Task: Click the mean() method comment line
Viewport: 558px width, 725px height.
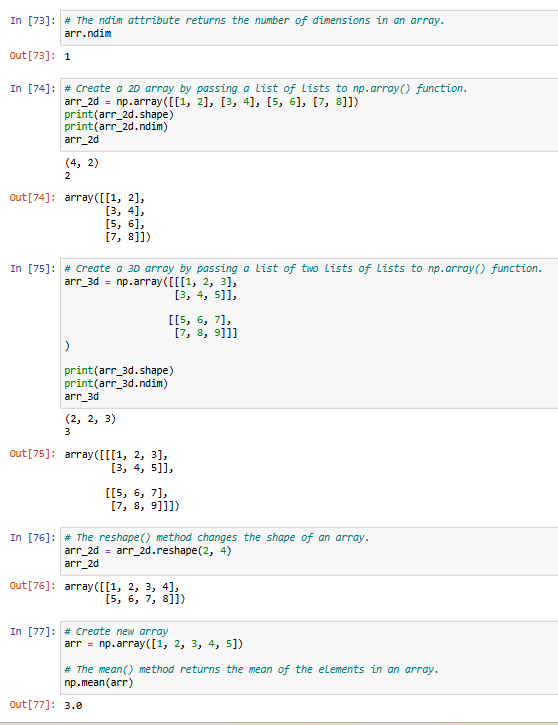Action: pos(251,670)
